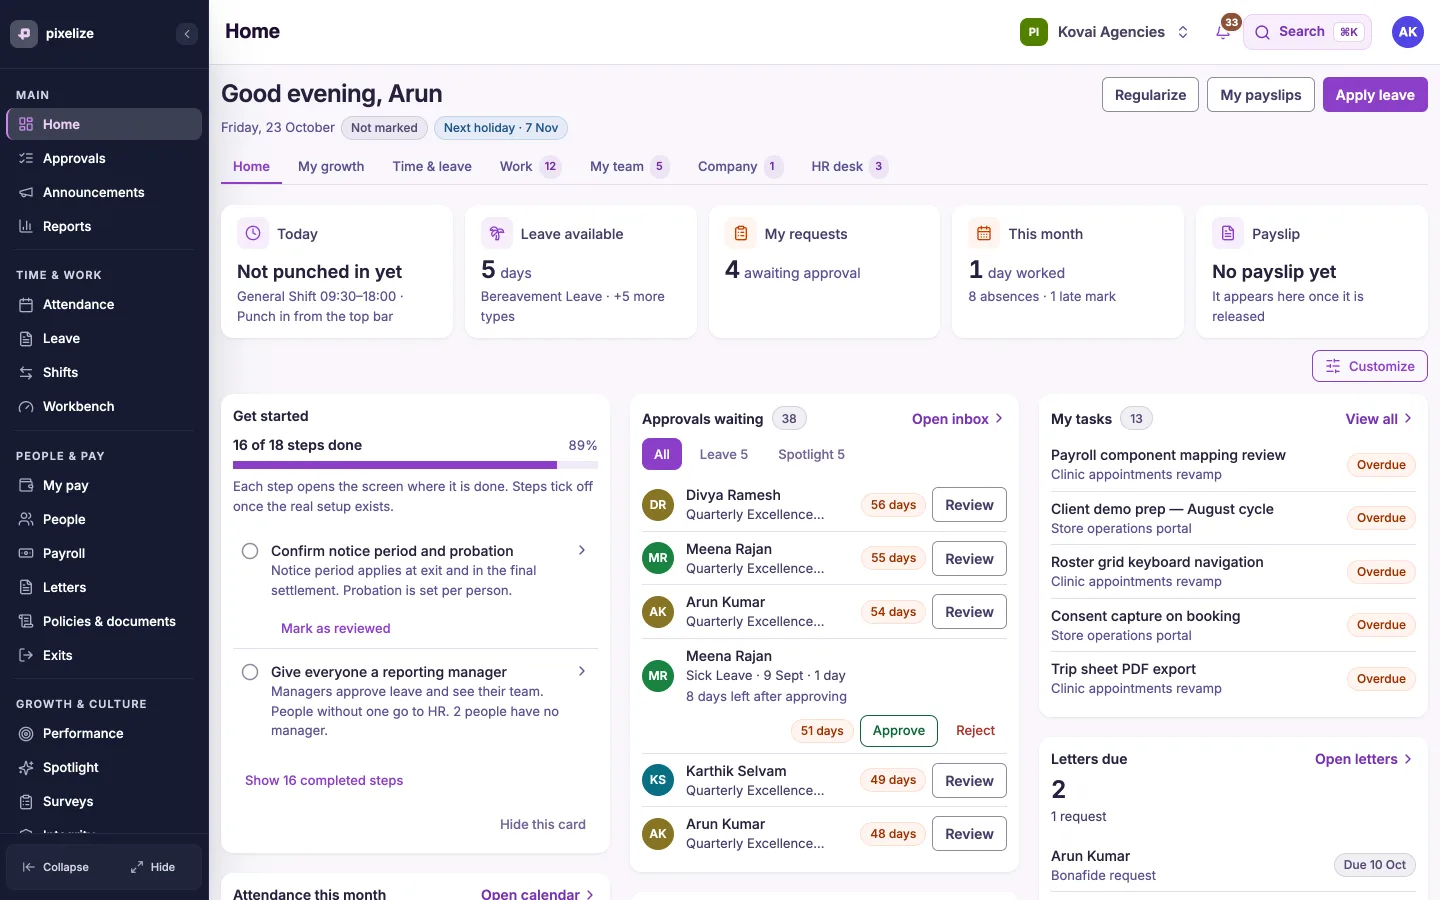Open the Approvals sidebar item
Screen dimensions: 1440x900
pyautogui.click(x=104, y=158)
